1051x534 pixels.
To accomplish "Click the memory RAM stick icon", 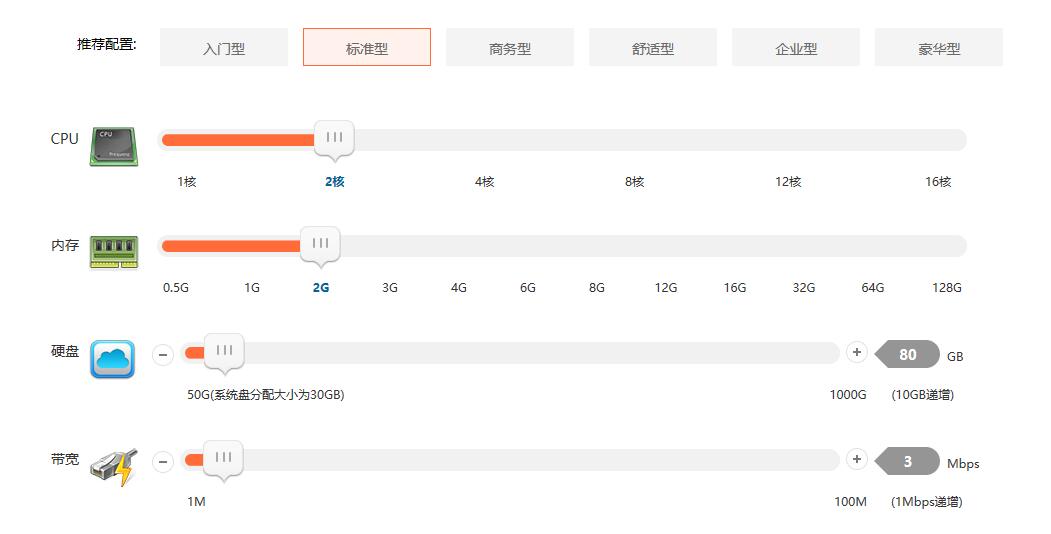I will tap(113, 251).
